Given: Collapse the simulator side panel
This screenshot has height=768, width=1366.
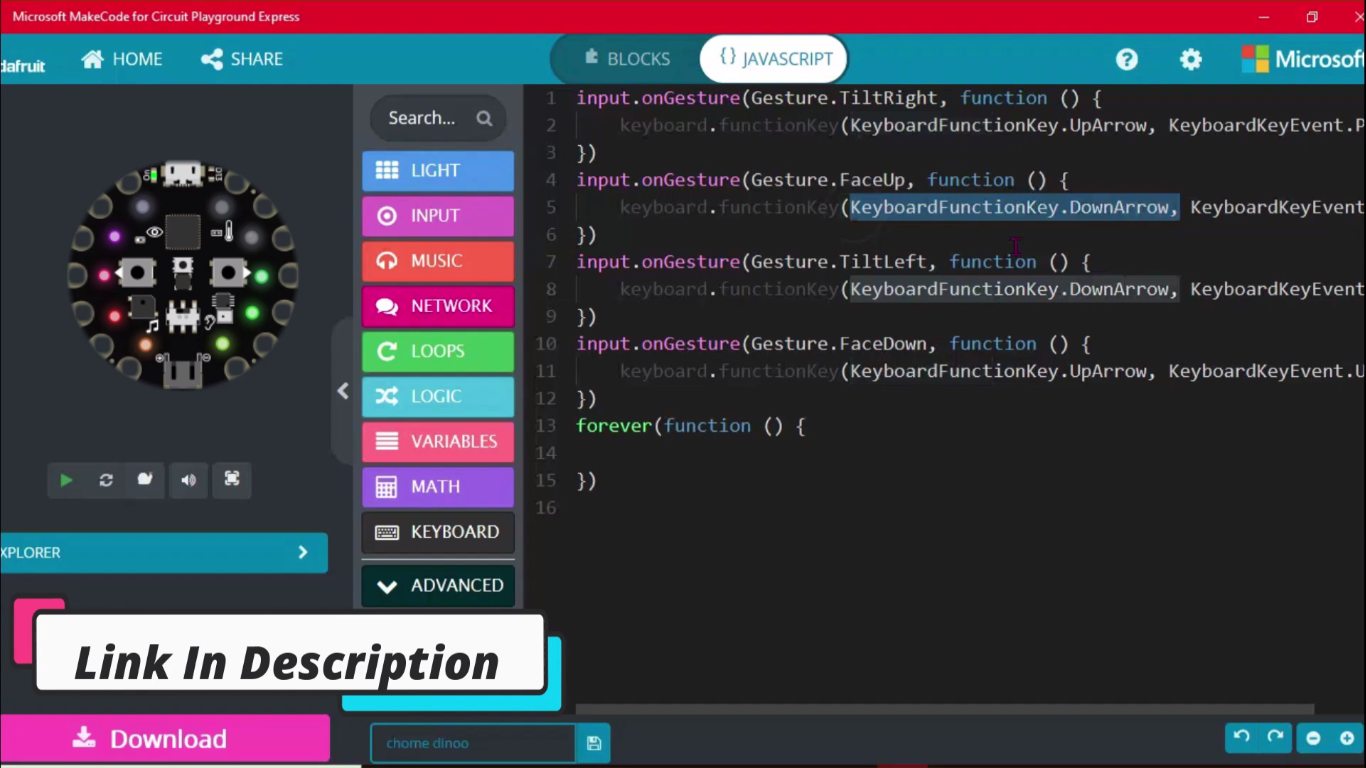Looking at the screenshot, I should pos(343,391).
